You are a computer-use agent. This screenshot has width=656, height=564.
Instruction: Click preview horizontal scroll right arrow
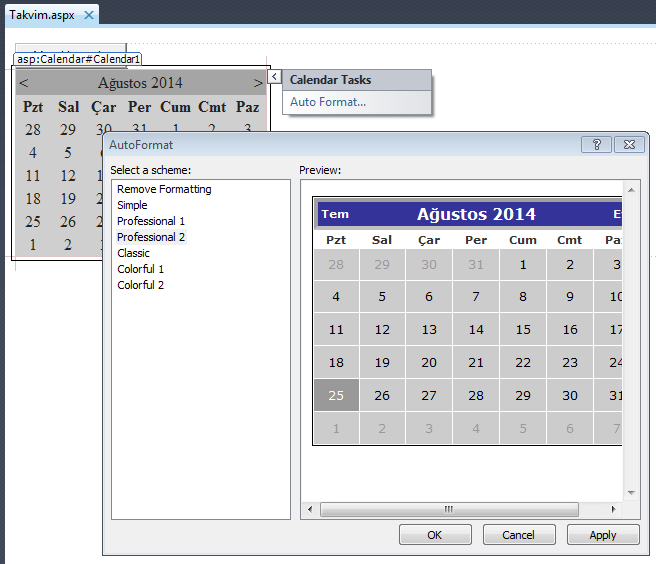(614, 509)
